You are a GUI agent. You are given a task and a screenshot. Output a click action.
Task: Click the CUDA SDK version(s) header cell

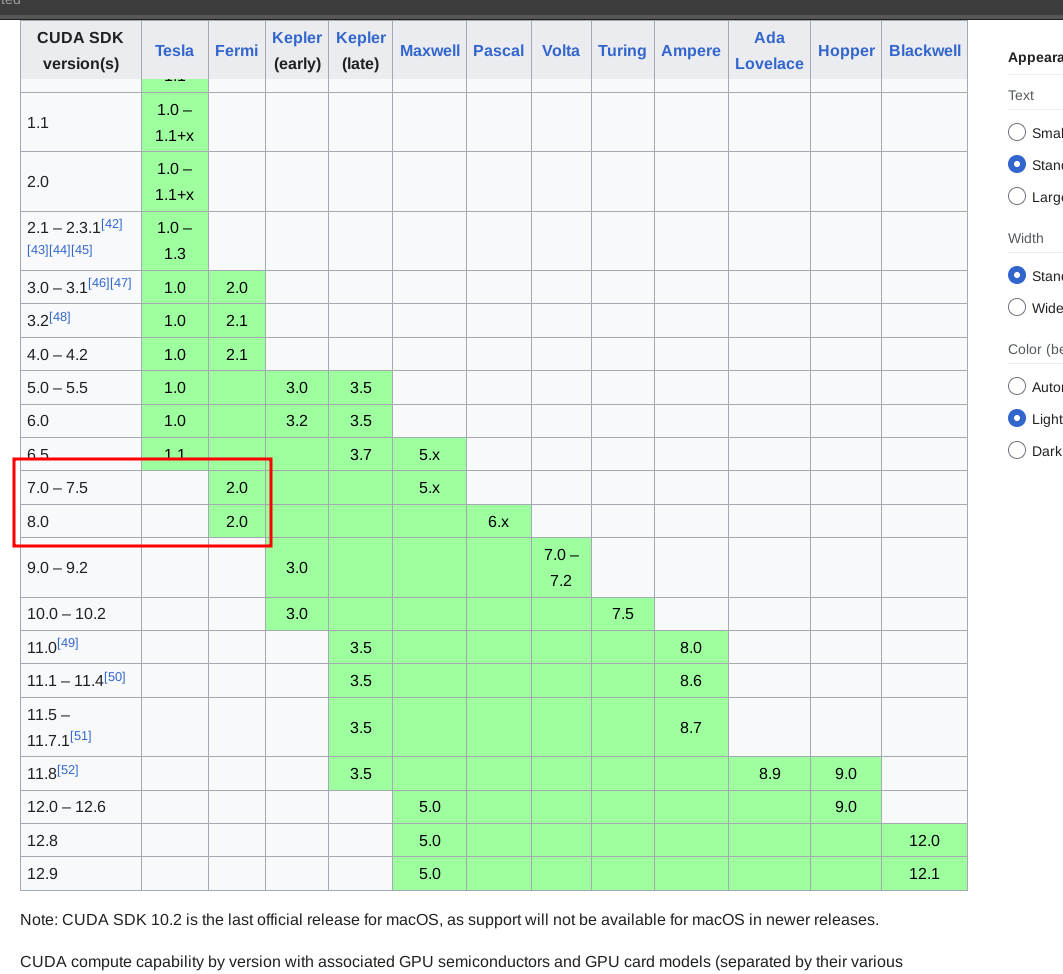click(x=81, y=50)
